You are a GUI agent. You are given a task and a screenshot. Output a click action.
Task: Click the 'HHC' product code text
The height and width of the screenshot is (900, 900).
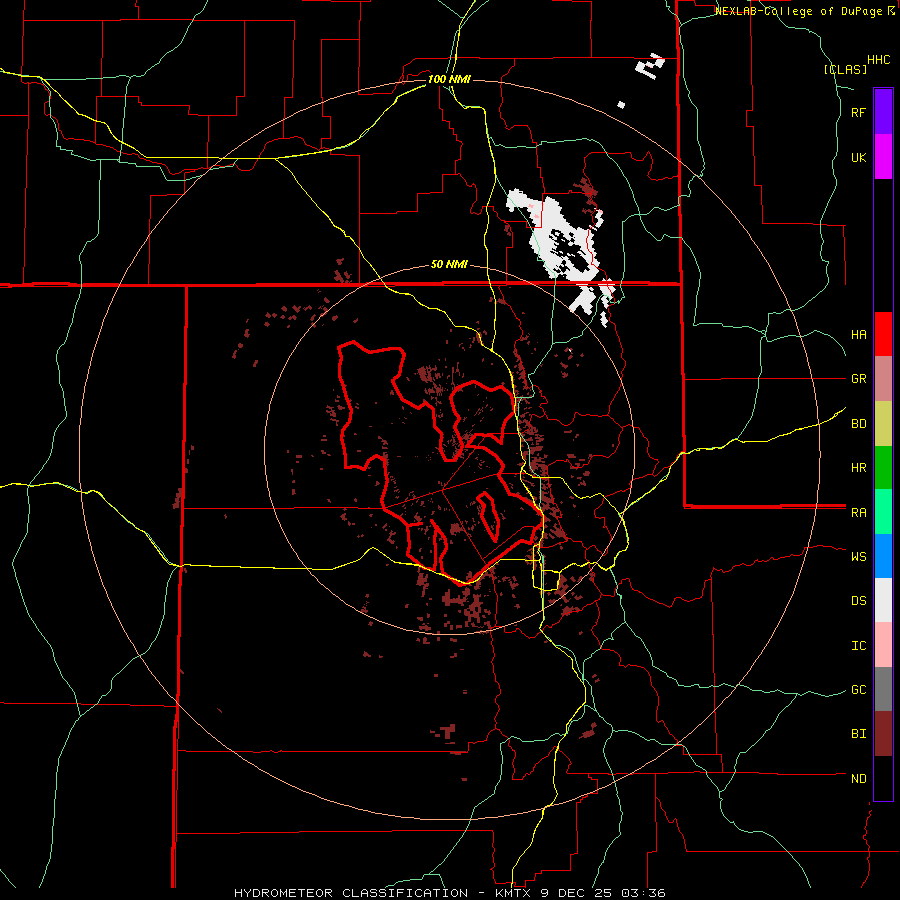[879, 60]
